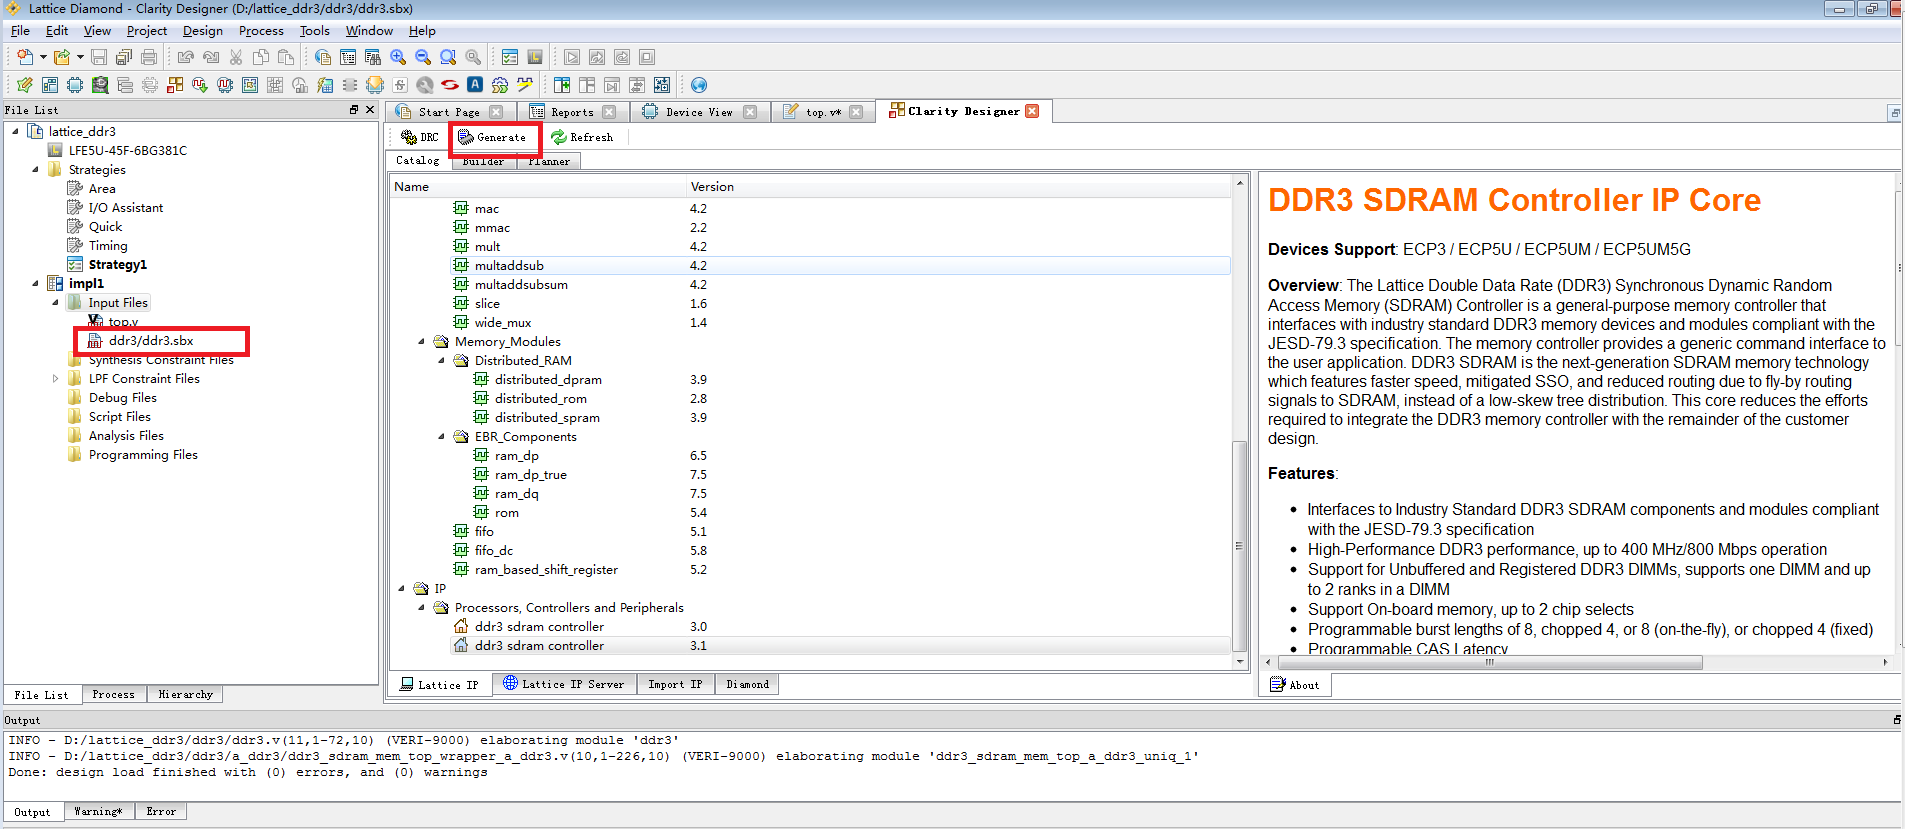Click the catalog list vertical scrollbar

coord(1240,546)
